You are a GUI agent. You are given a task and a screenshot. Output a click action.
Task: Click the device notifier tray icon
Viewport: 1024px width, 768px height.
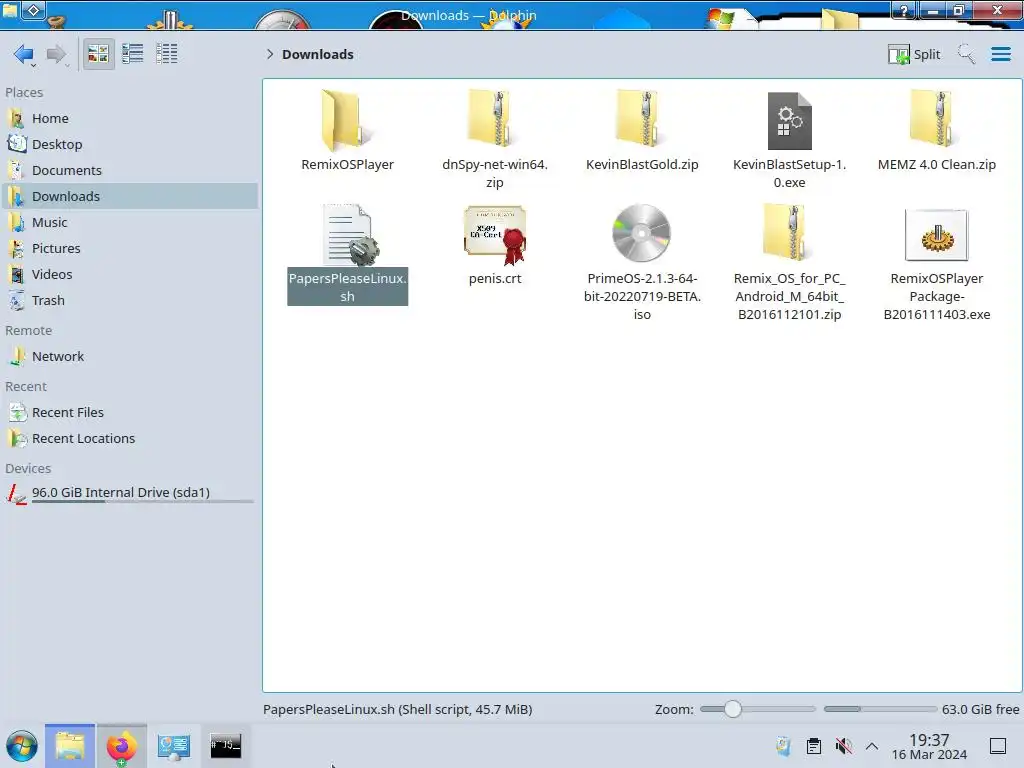click(783, 746)
